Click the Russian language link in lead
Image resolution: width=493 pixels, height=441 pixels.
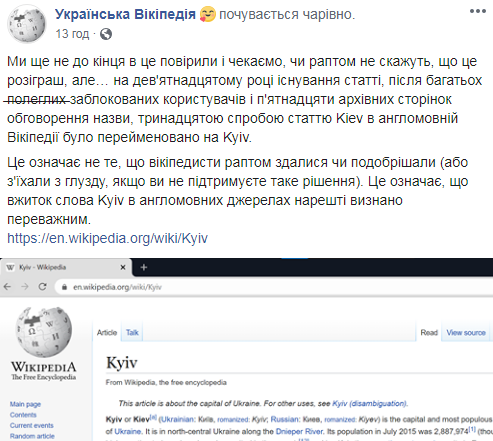[x=285, y=419]
